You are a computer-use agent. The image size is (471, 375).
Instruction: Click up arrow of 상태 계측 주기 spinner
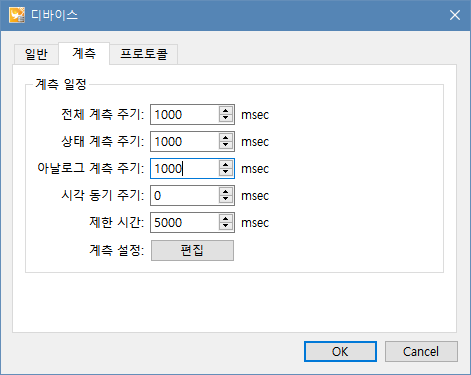click(226, 138)
